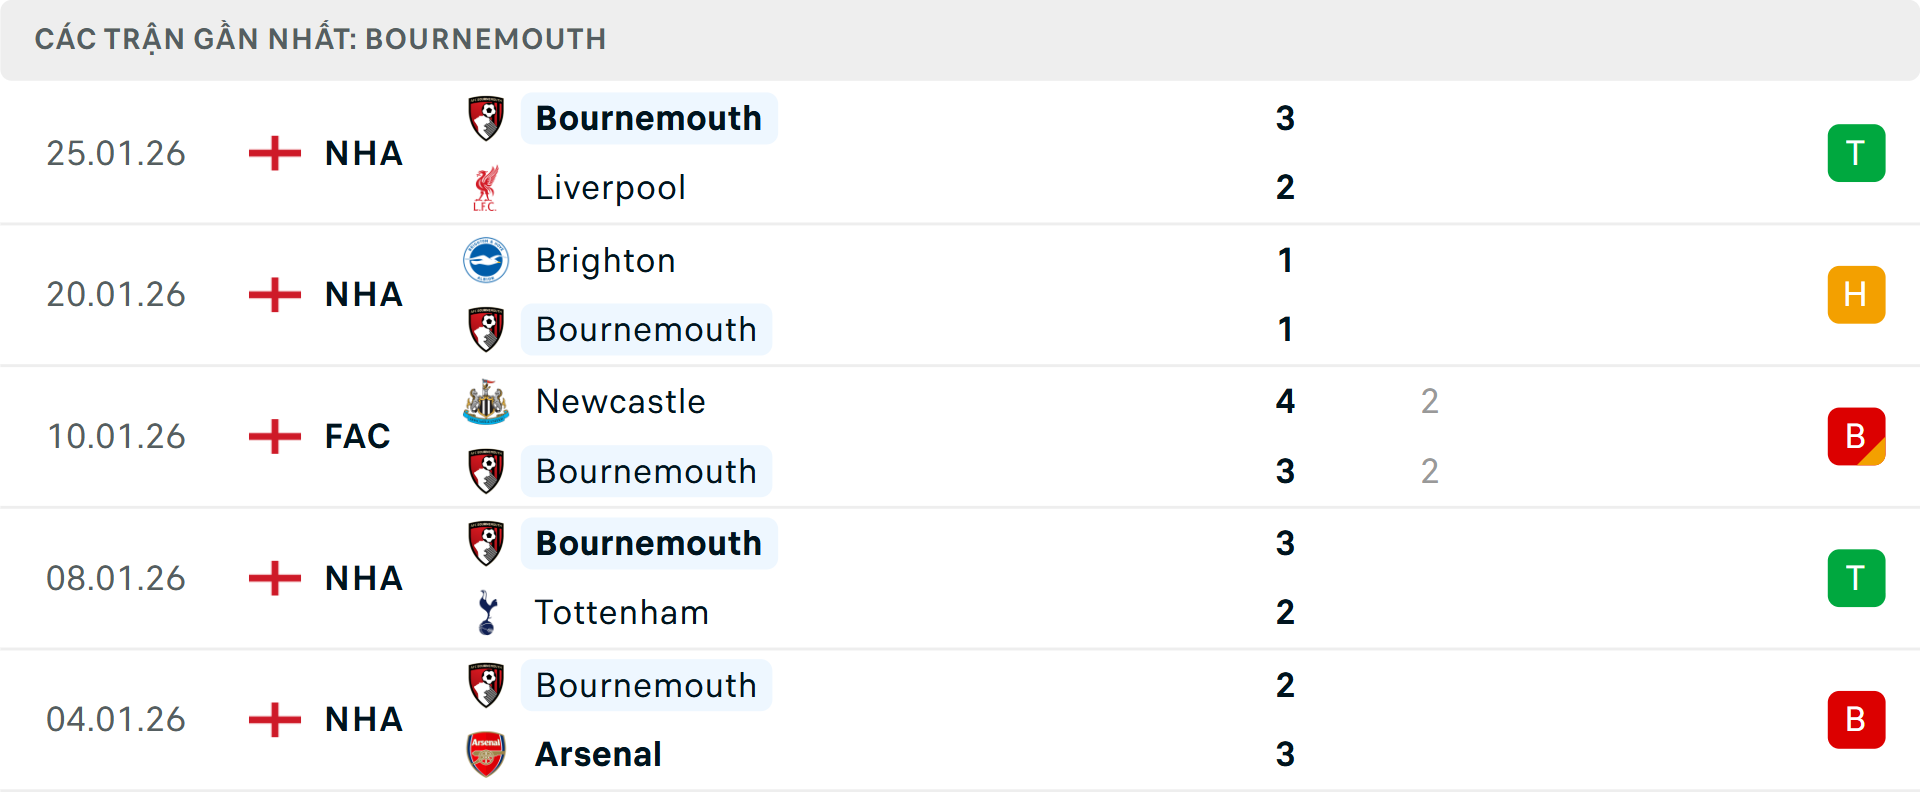Image resolution: width=1920 pixels, height=792 pixels.
Task: Open the NHA competition label on 20.01.26
Action: click(x=363, y=294)
